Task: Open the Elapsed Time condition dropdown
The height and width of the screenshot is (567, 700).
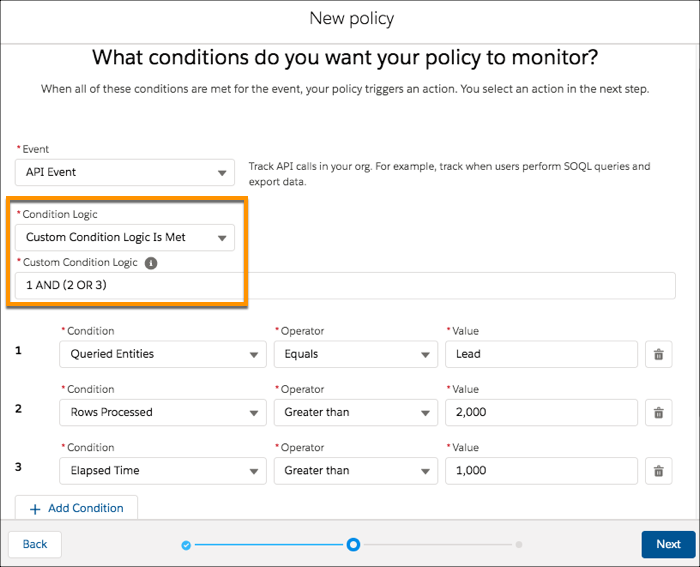Action: tap(163, 471)
